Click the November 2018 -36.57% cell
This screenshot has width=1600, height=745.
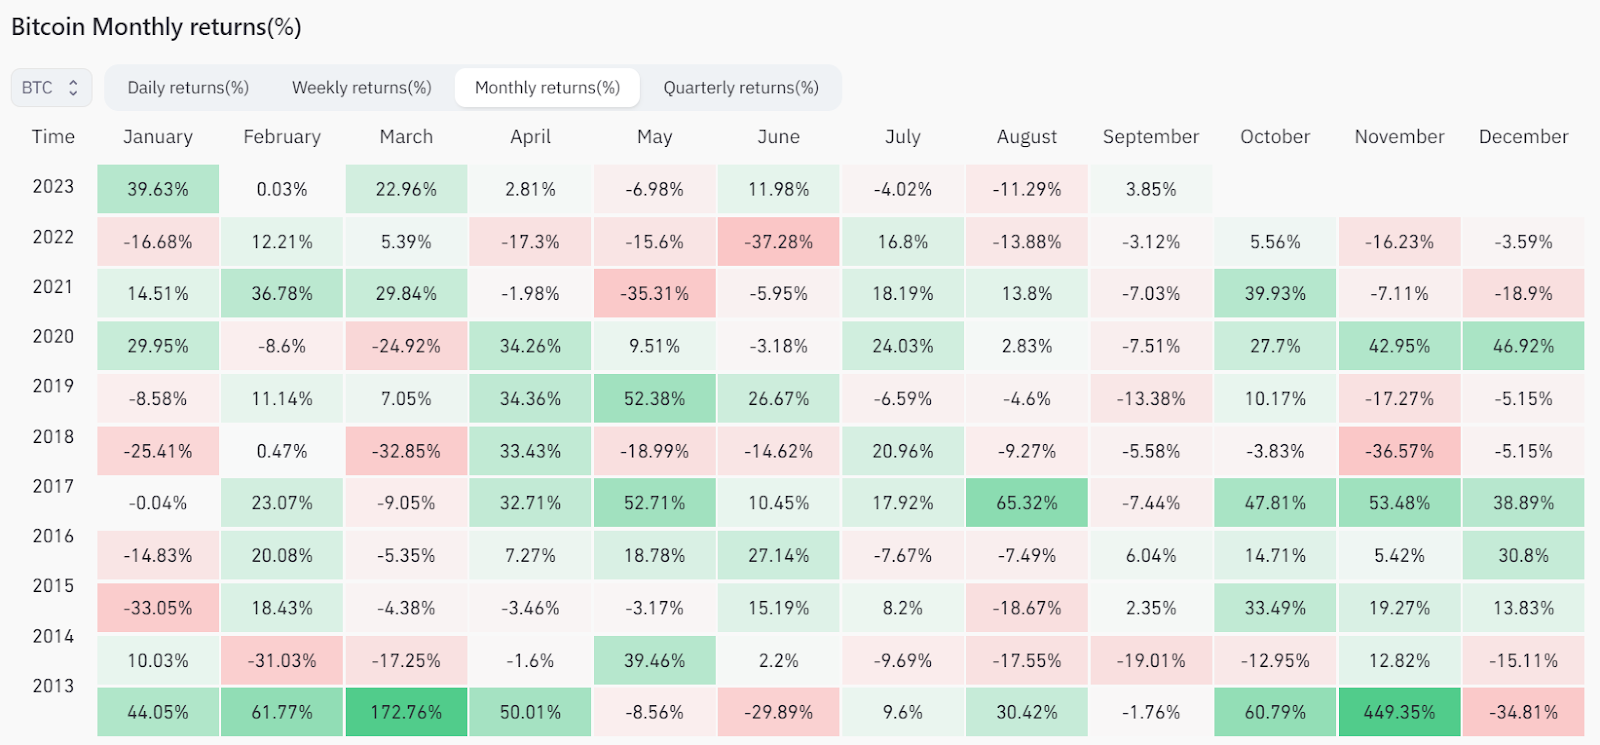click(x=1399, y=451)
